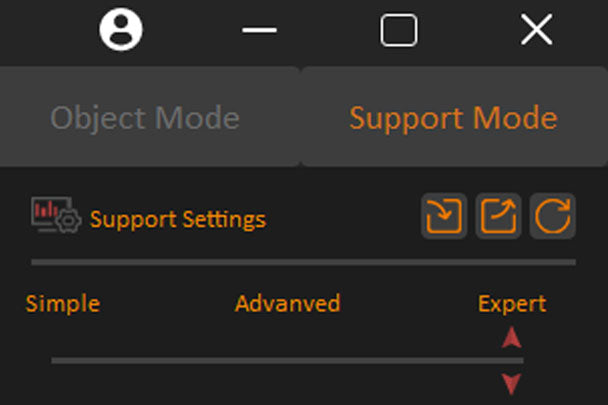Minimize the application window
Viewport: 608px width, 405px height.
point(259,30)
